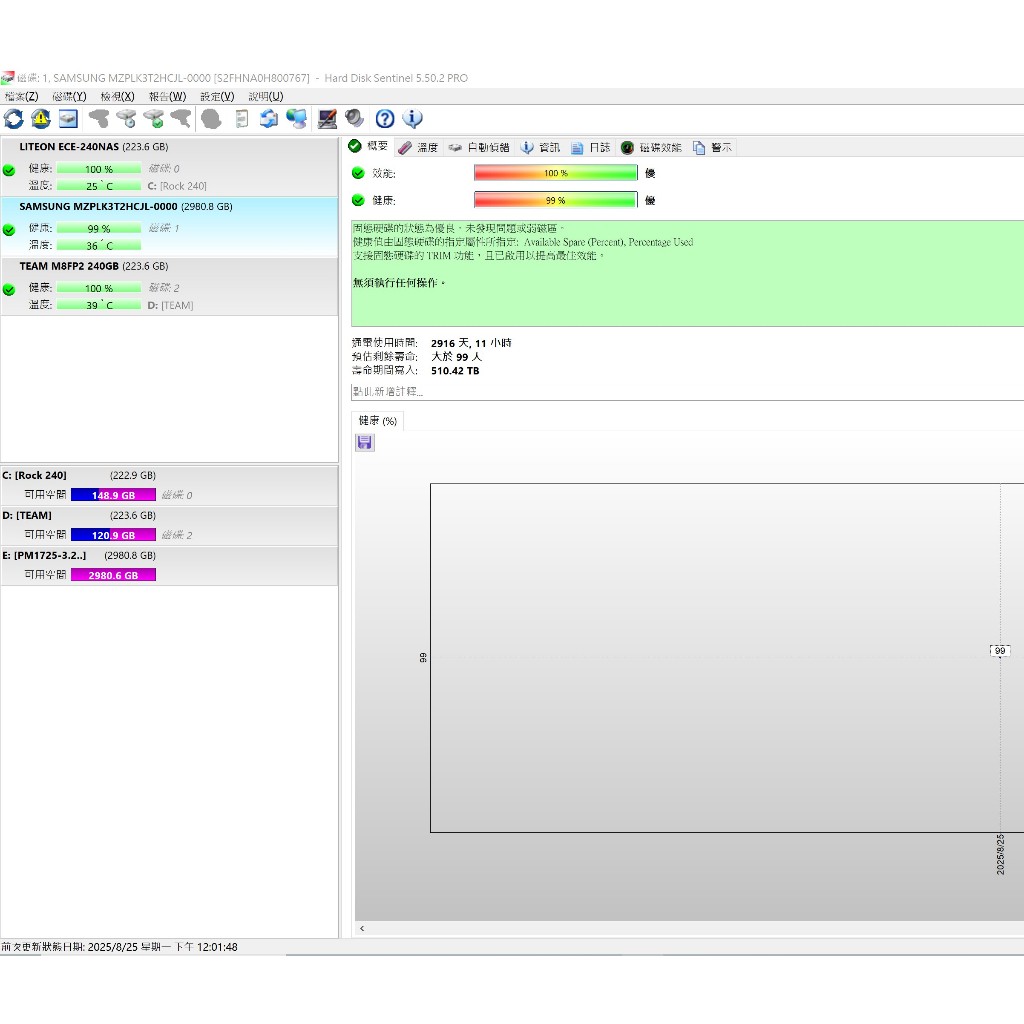Viewport: 1024px width, 1024px height.
Task: Click the blue info (i) toolbar icon
Action: (412, 119)
